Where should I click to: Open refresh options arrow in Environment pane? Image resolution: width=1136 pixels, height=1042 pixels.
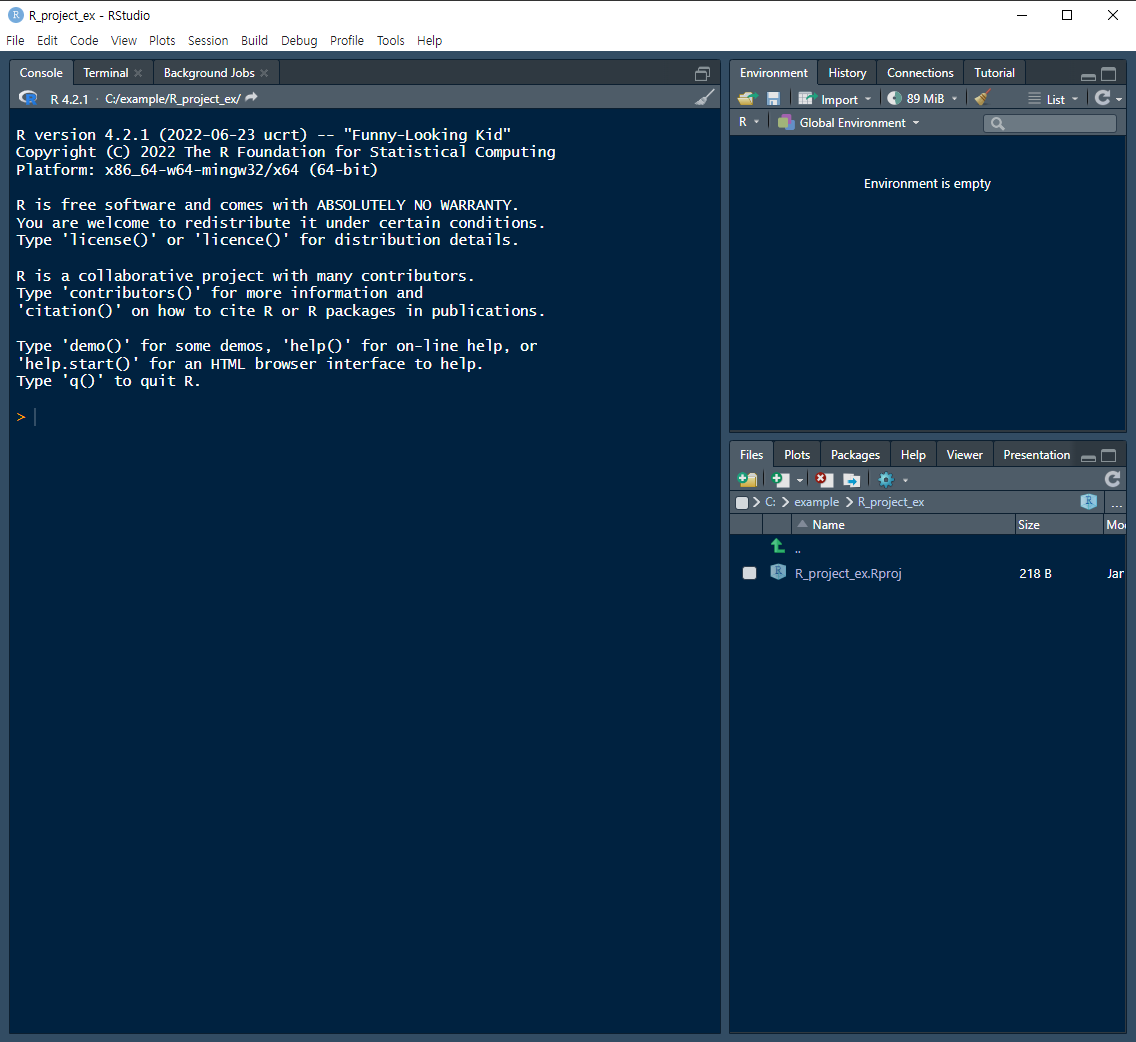pyautogui.click(x=1119, y=99)
